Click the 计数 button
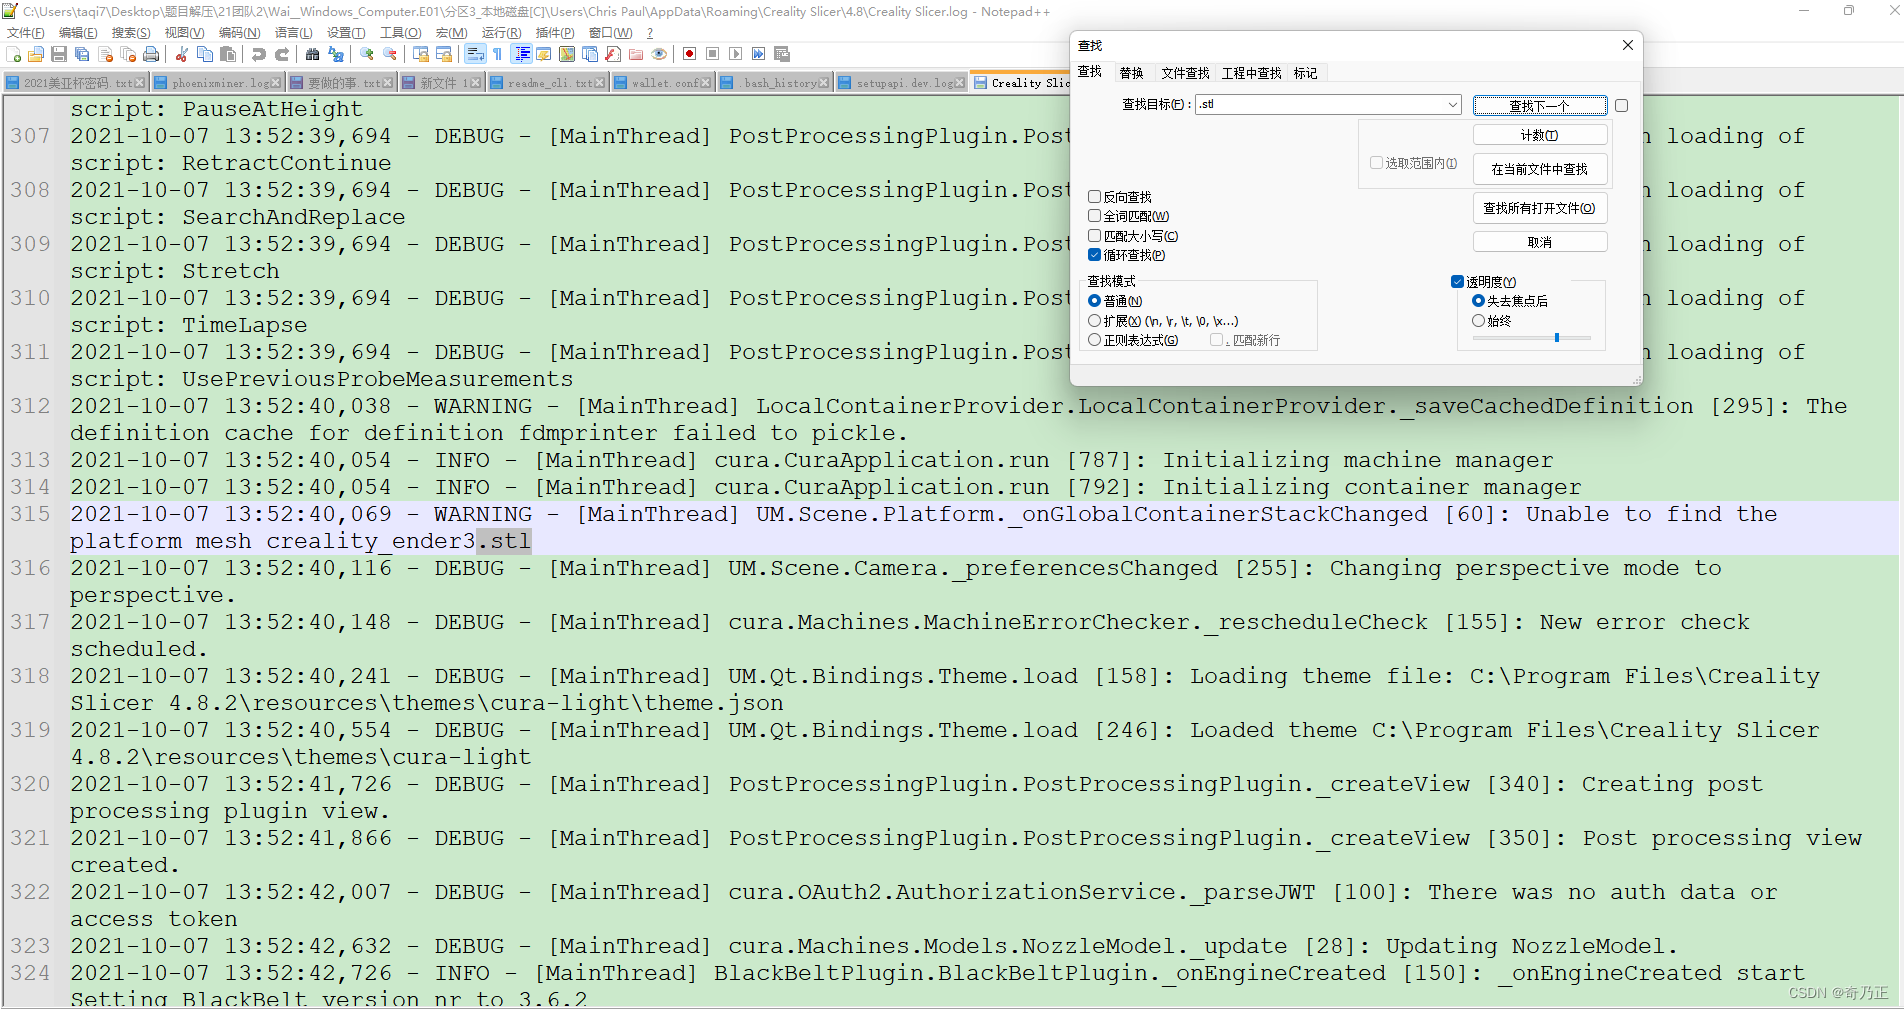Viewport: 1904px width, 1009px height. [1540, 135]
